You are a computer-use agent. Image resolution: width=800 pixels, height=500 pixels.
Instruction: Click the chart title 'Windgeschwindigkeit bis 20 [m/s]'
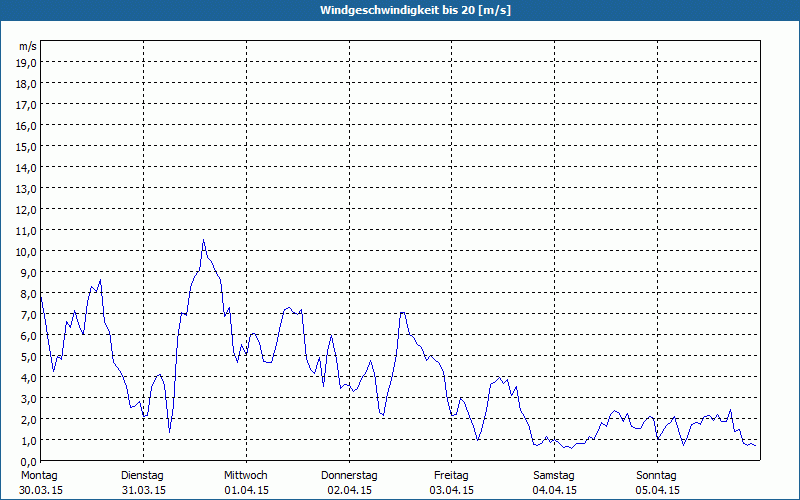coord(415,10)
